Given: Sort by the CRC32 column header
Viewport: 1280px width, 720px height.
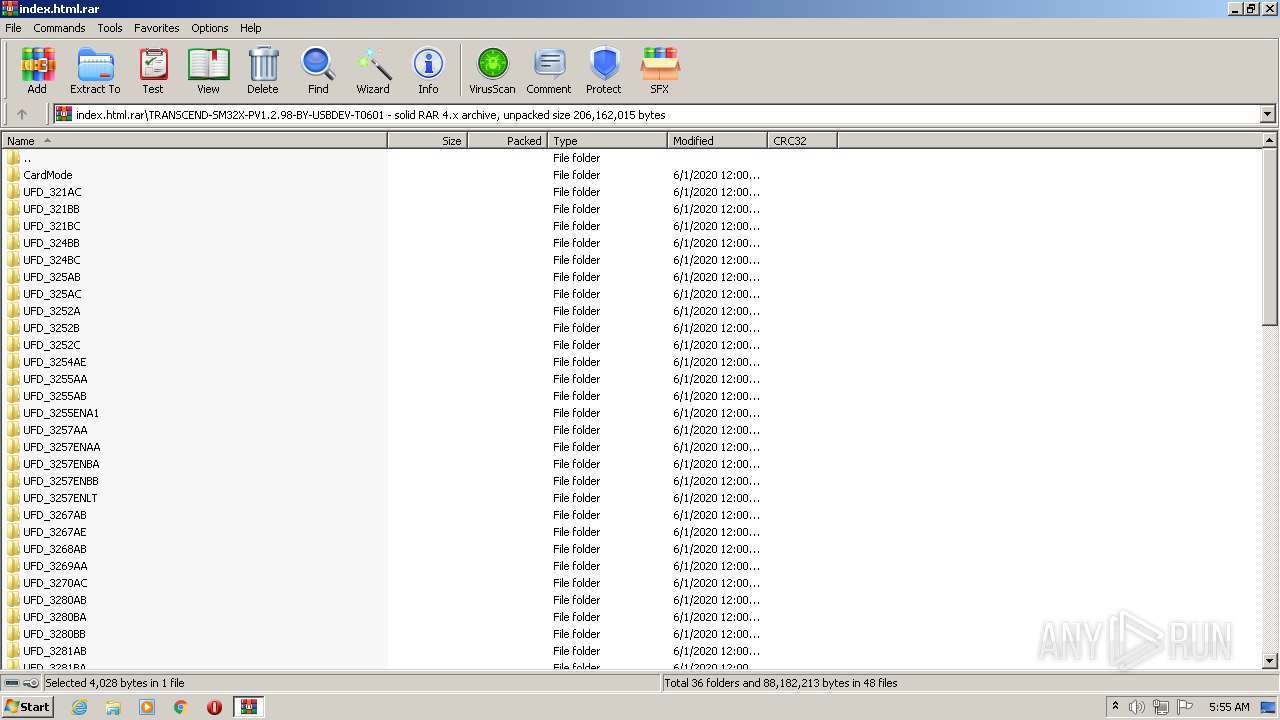Looking at the screenshot, I should pyautogui.click(x=802, y=141).
